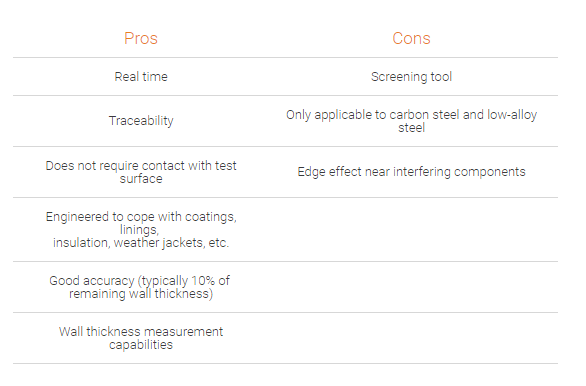586x386 pixels.
Task: Click the word surface in Pros column
Action: tap(141, 179)
